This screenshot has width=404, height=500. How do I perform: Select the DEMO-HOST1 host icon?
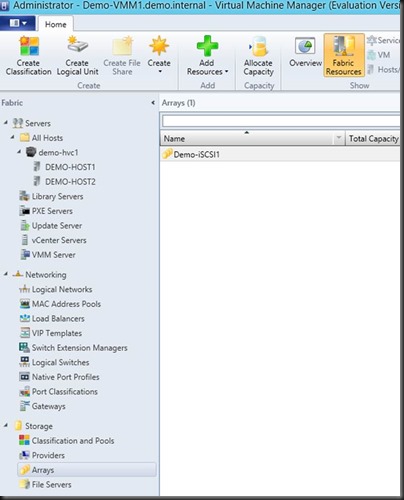(37, 167)
